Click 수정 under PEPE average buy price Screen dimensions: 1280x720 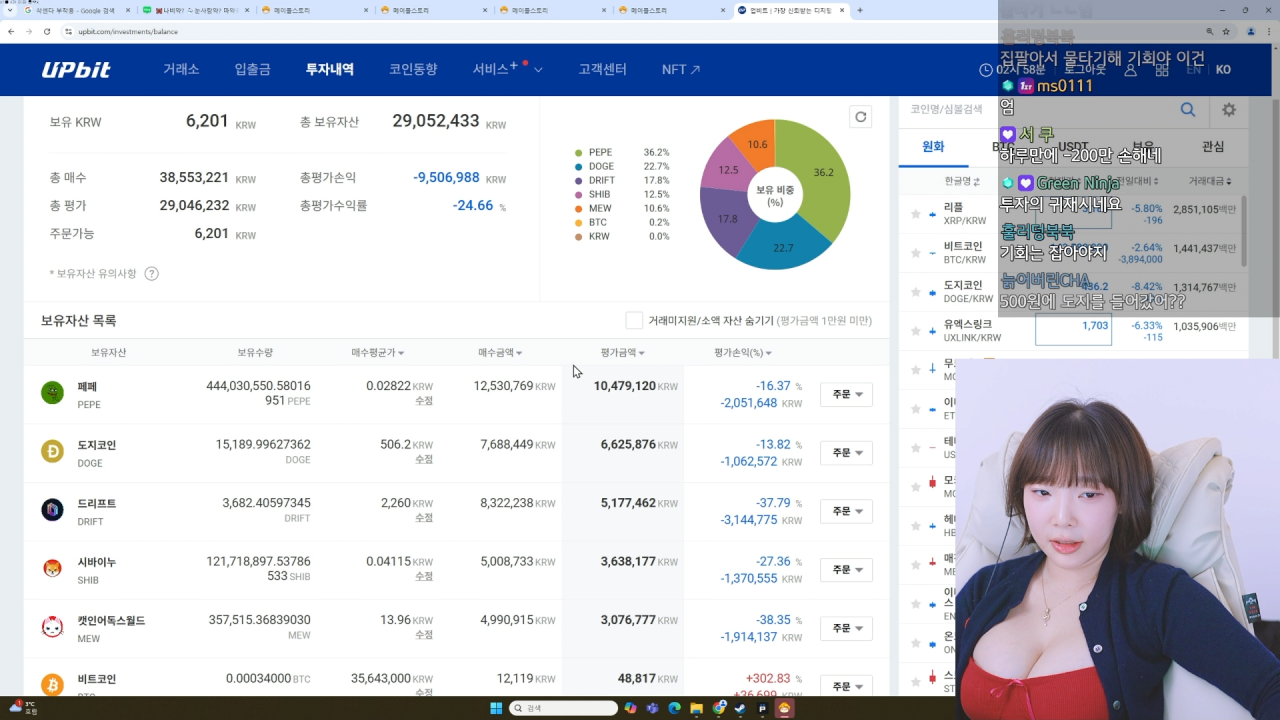click(x=424, y=401)
